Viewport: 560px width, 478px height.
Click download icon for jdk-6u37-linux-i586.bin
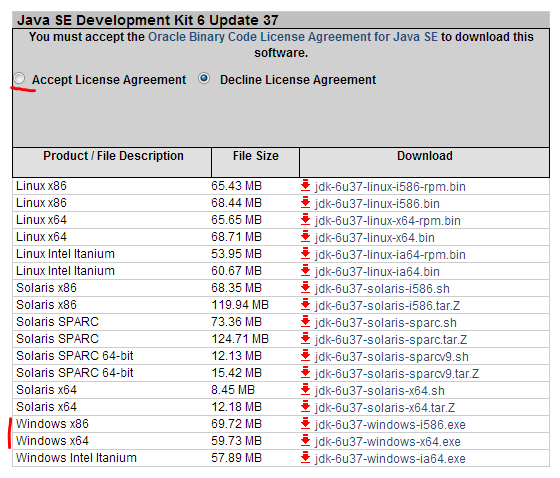click(x=305, y=203)
